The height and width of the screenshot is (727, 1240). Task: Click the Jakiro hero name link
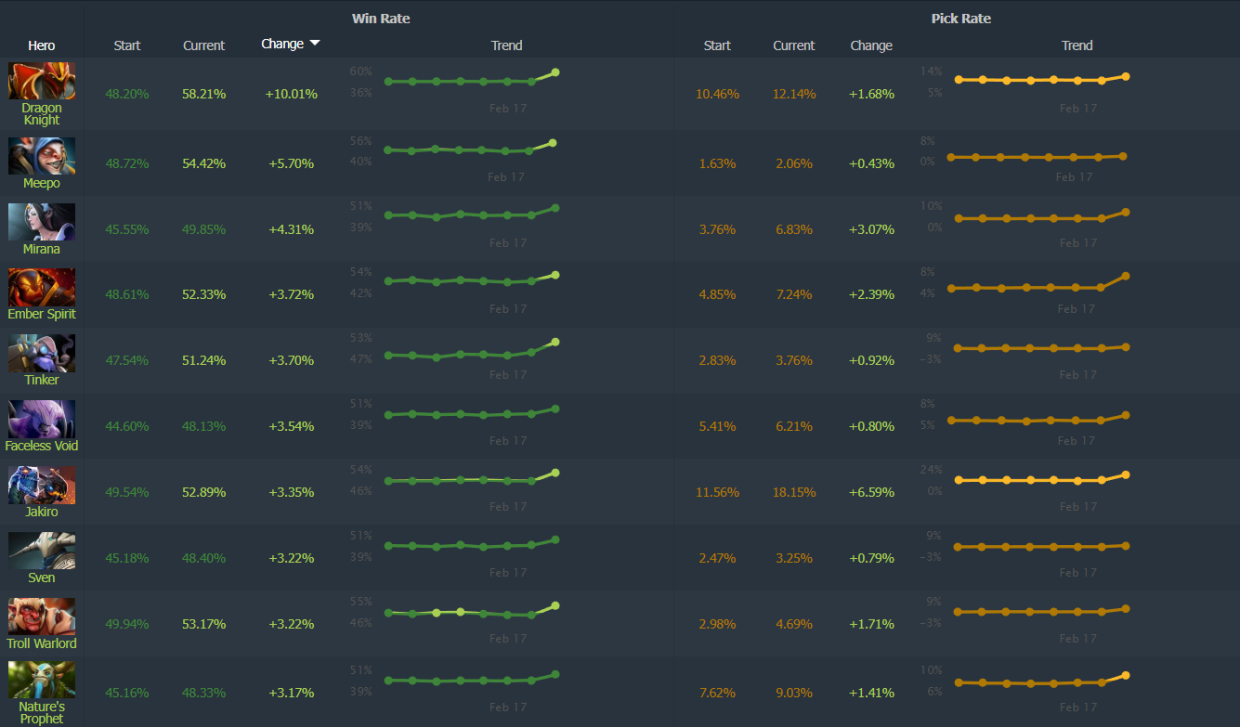coord(41,512)
